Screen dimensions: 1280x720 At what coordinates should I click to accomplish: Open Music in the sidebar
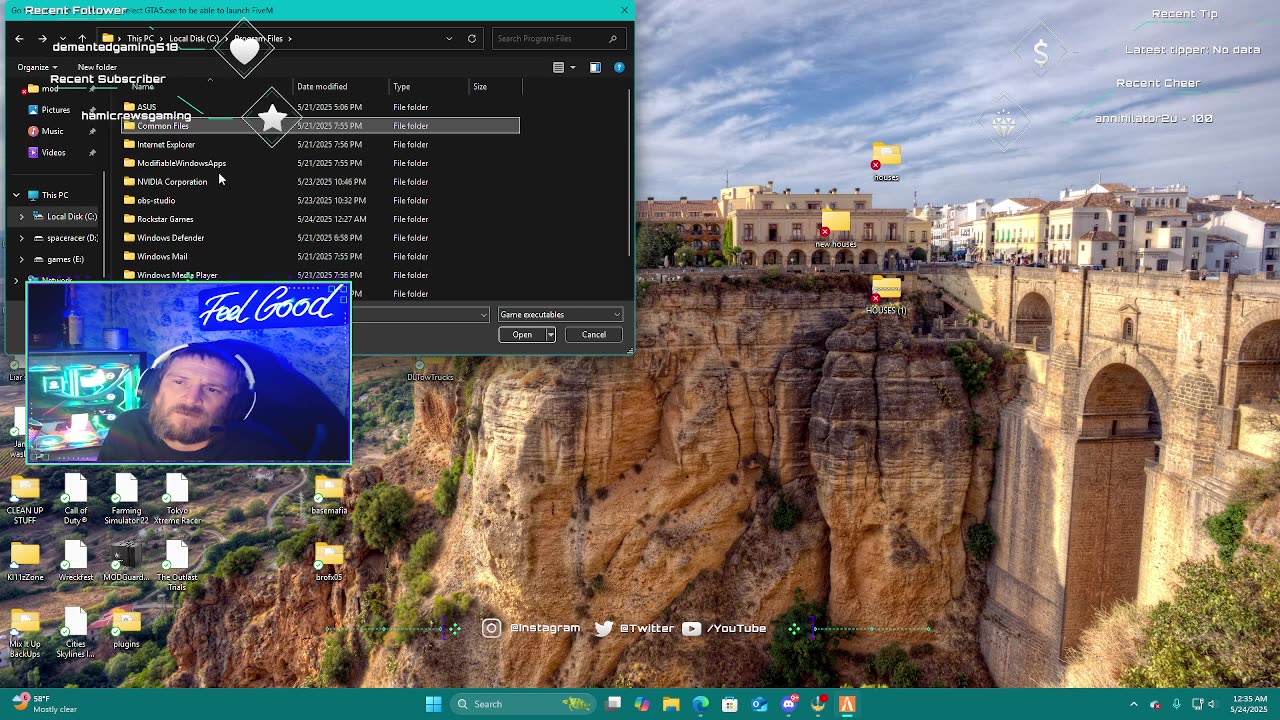[52, 131]
